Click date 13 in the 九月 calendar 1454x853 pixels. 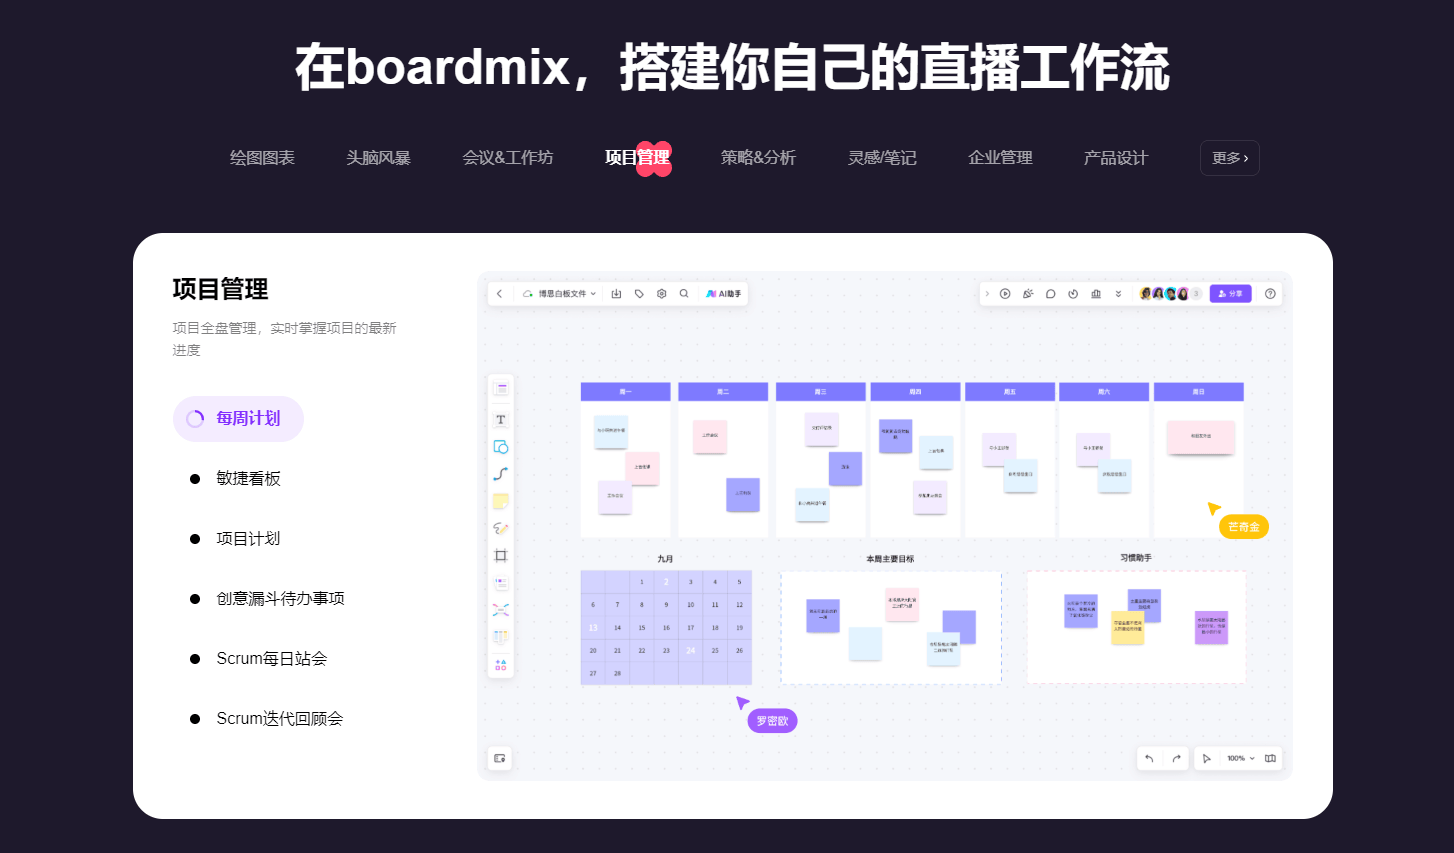click(x=593, y=628)
